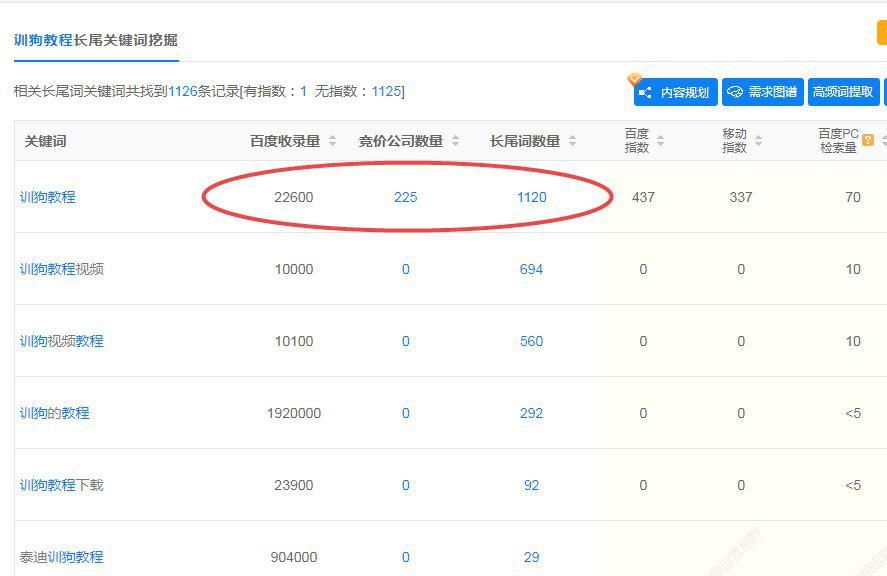The height and width of the screenshot is (576, 887).
Task: Click long-tail count 92
Action: tap(531, 485)
